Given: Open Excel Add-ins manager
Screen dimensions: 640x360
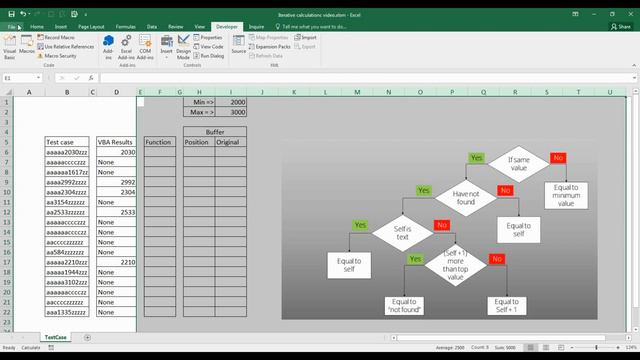Looking at the screenshot, I should click(126, 47).
